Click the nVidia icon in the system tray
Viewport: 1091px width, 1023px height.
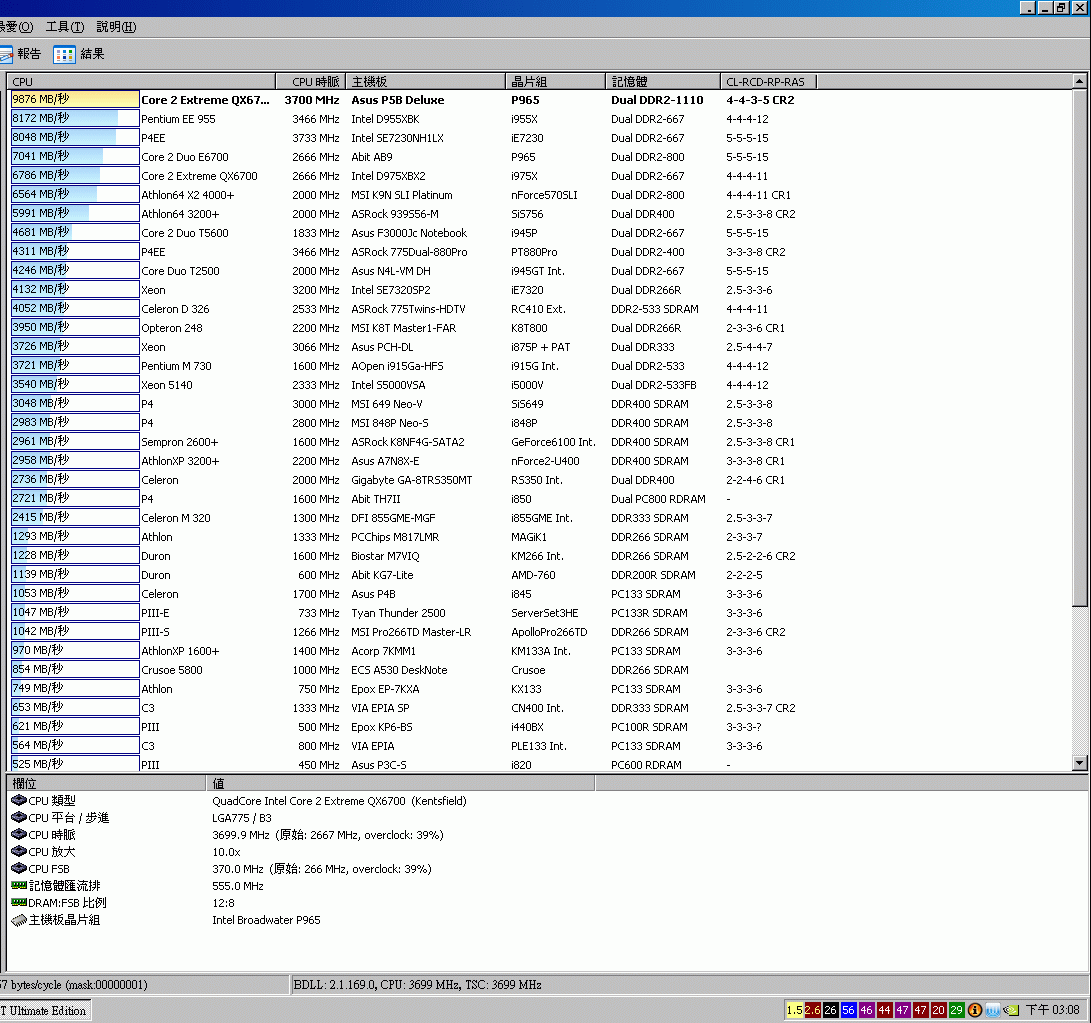tap(1010, 1010)
